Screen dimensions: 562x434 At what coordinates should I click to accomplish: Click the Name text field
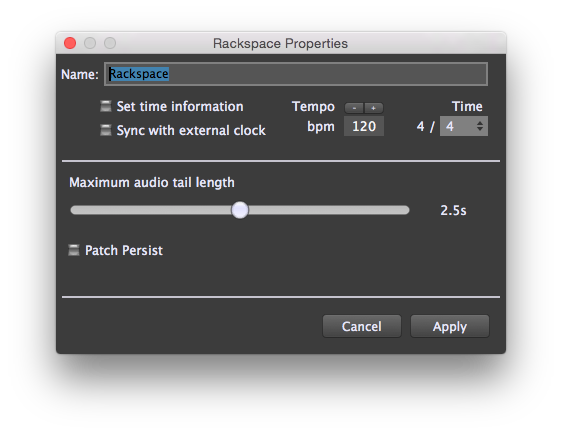click(x=296, y=74)
